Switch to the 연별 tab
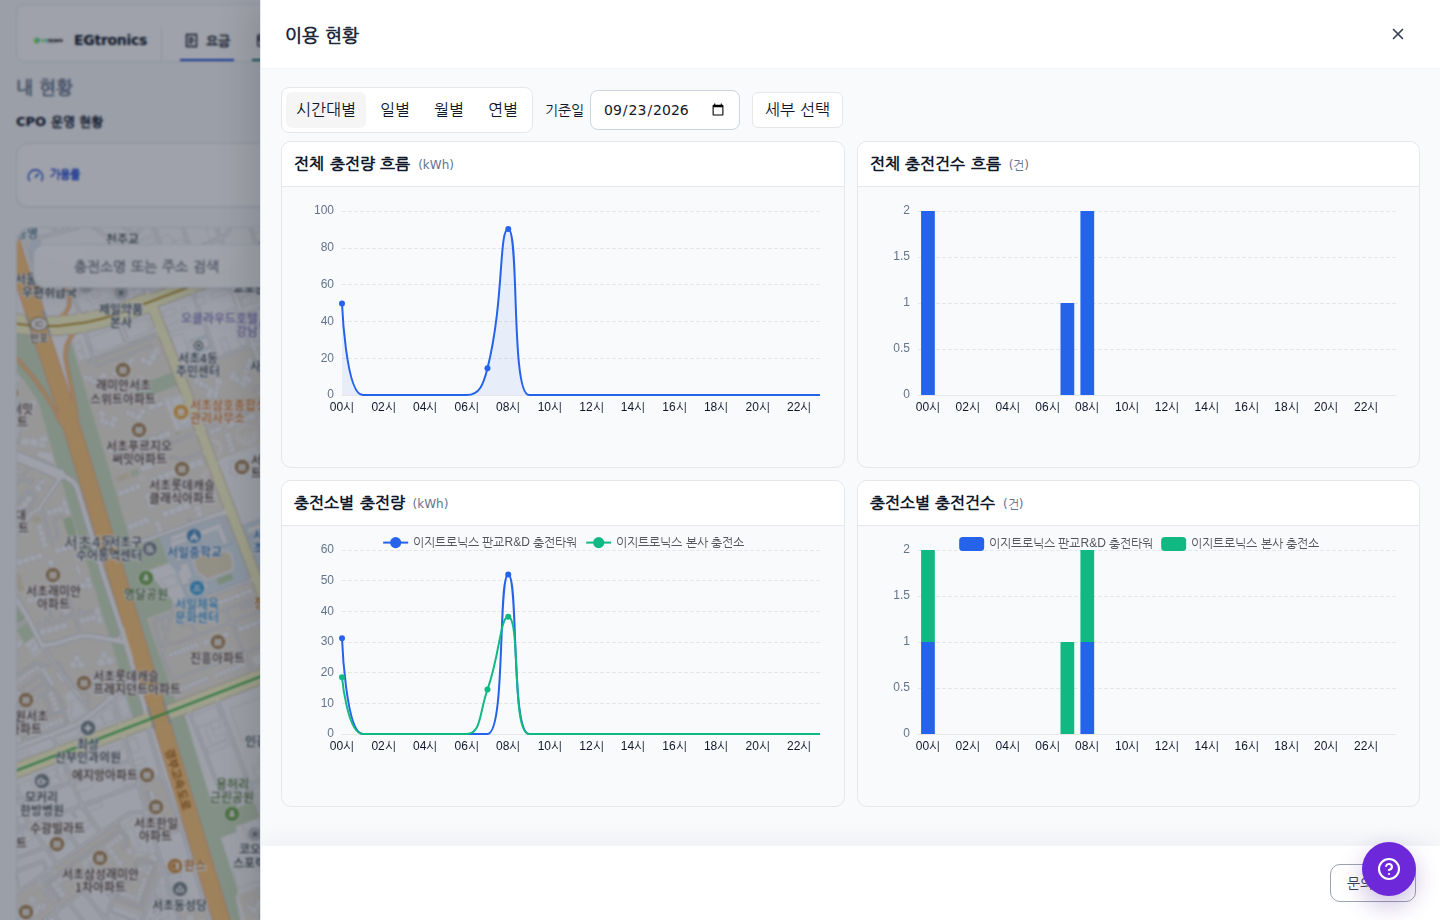The width and height of the screenshot is (1440, 920). [503, 110]
